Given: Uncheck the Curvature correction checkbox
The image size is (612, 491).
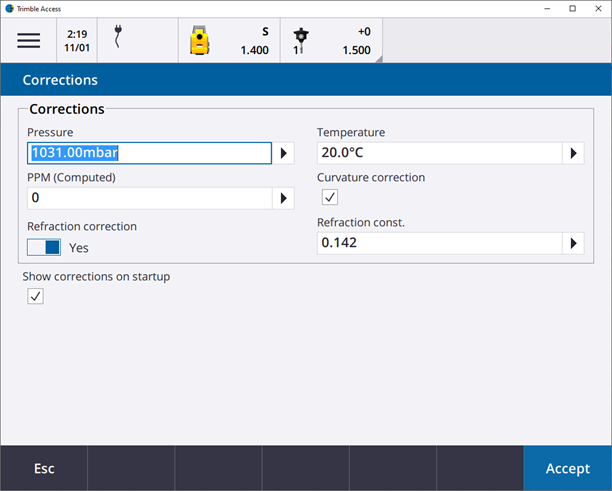Looking at the screenshot, I should [x=330, y=197].
